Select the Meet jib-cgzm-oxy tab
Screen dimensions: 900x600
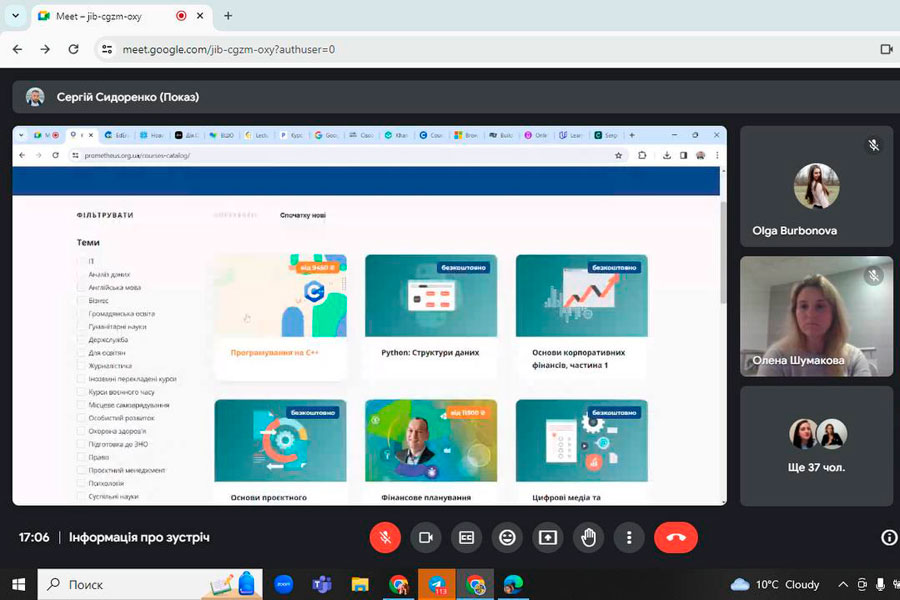[x=110, y=16]
